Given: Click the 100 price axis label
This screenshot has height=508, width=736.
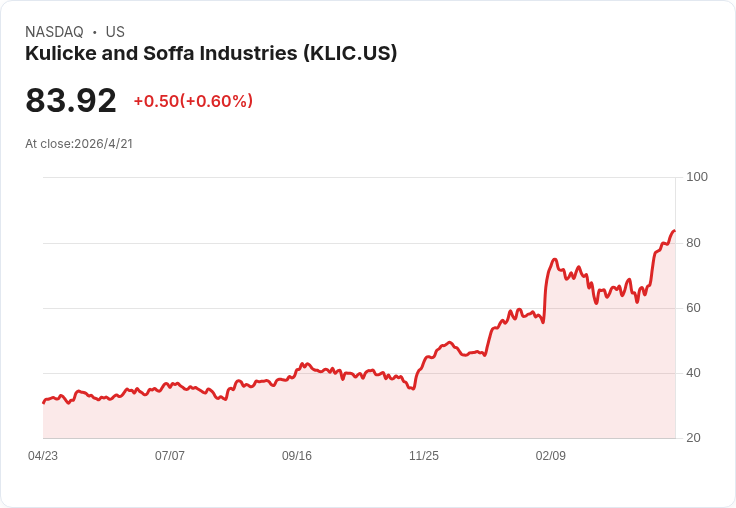Looking at the screenshot, I should click(697, 177).
